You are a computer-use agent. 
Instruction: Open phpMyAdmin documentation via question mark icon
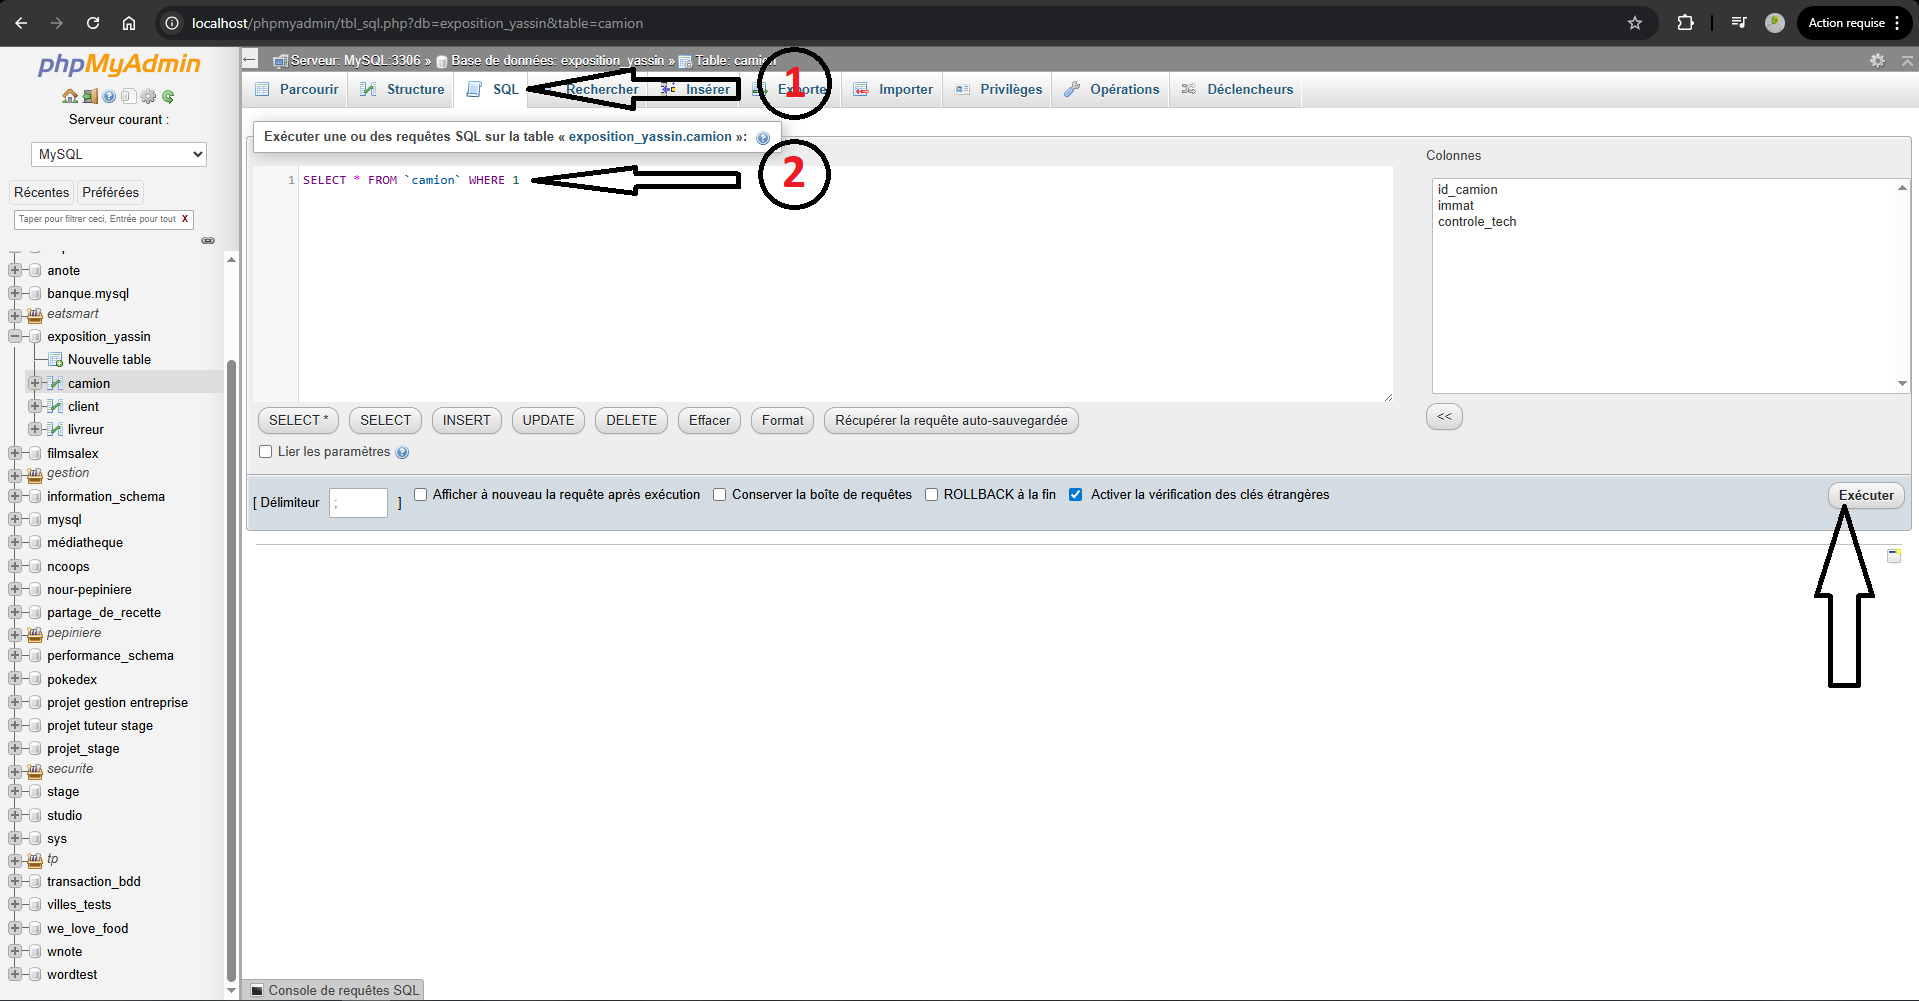click(109, 97)
